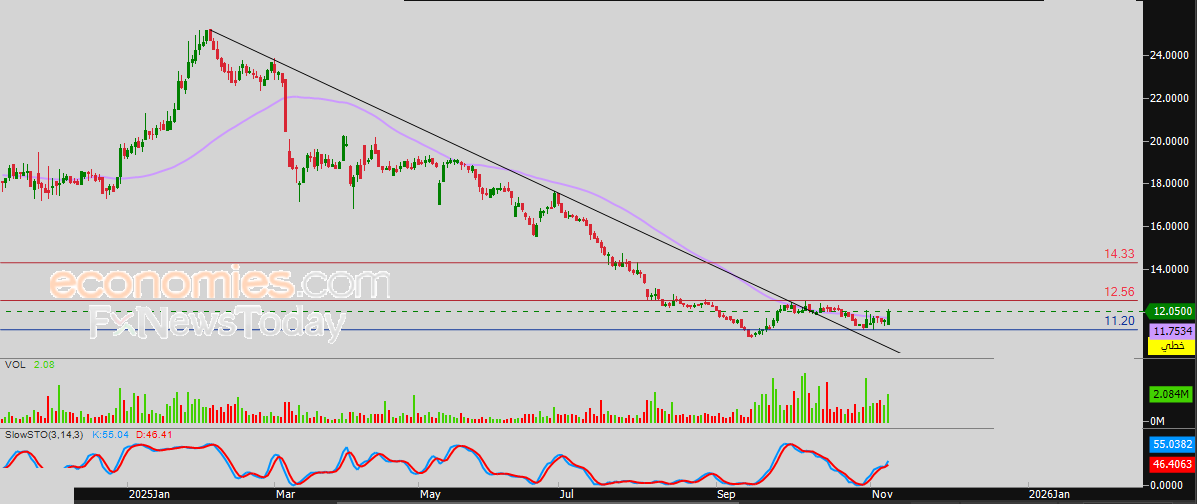Screen dimensions: 1197x504
Task: Open the SlowSTO(3,14,3) indicator label
Action: coord(44,435)
